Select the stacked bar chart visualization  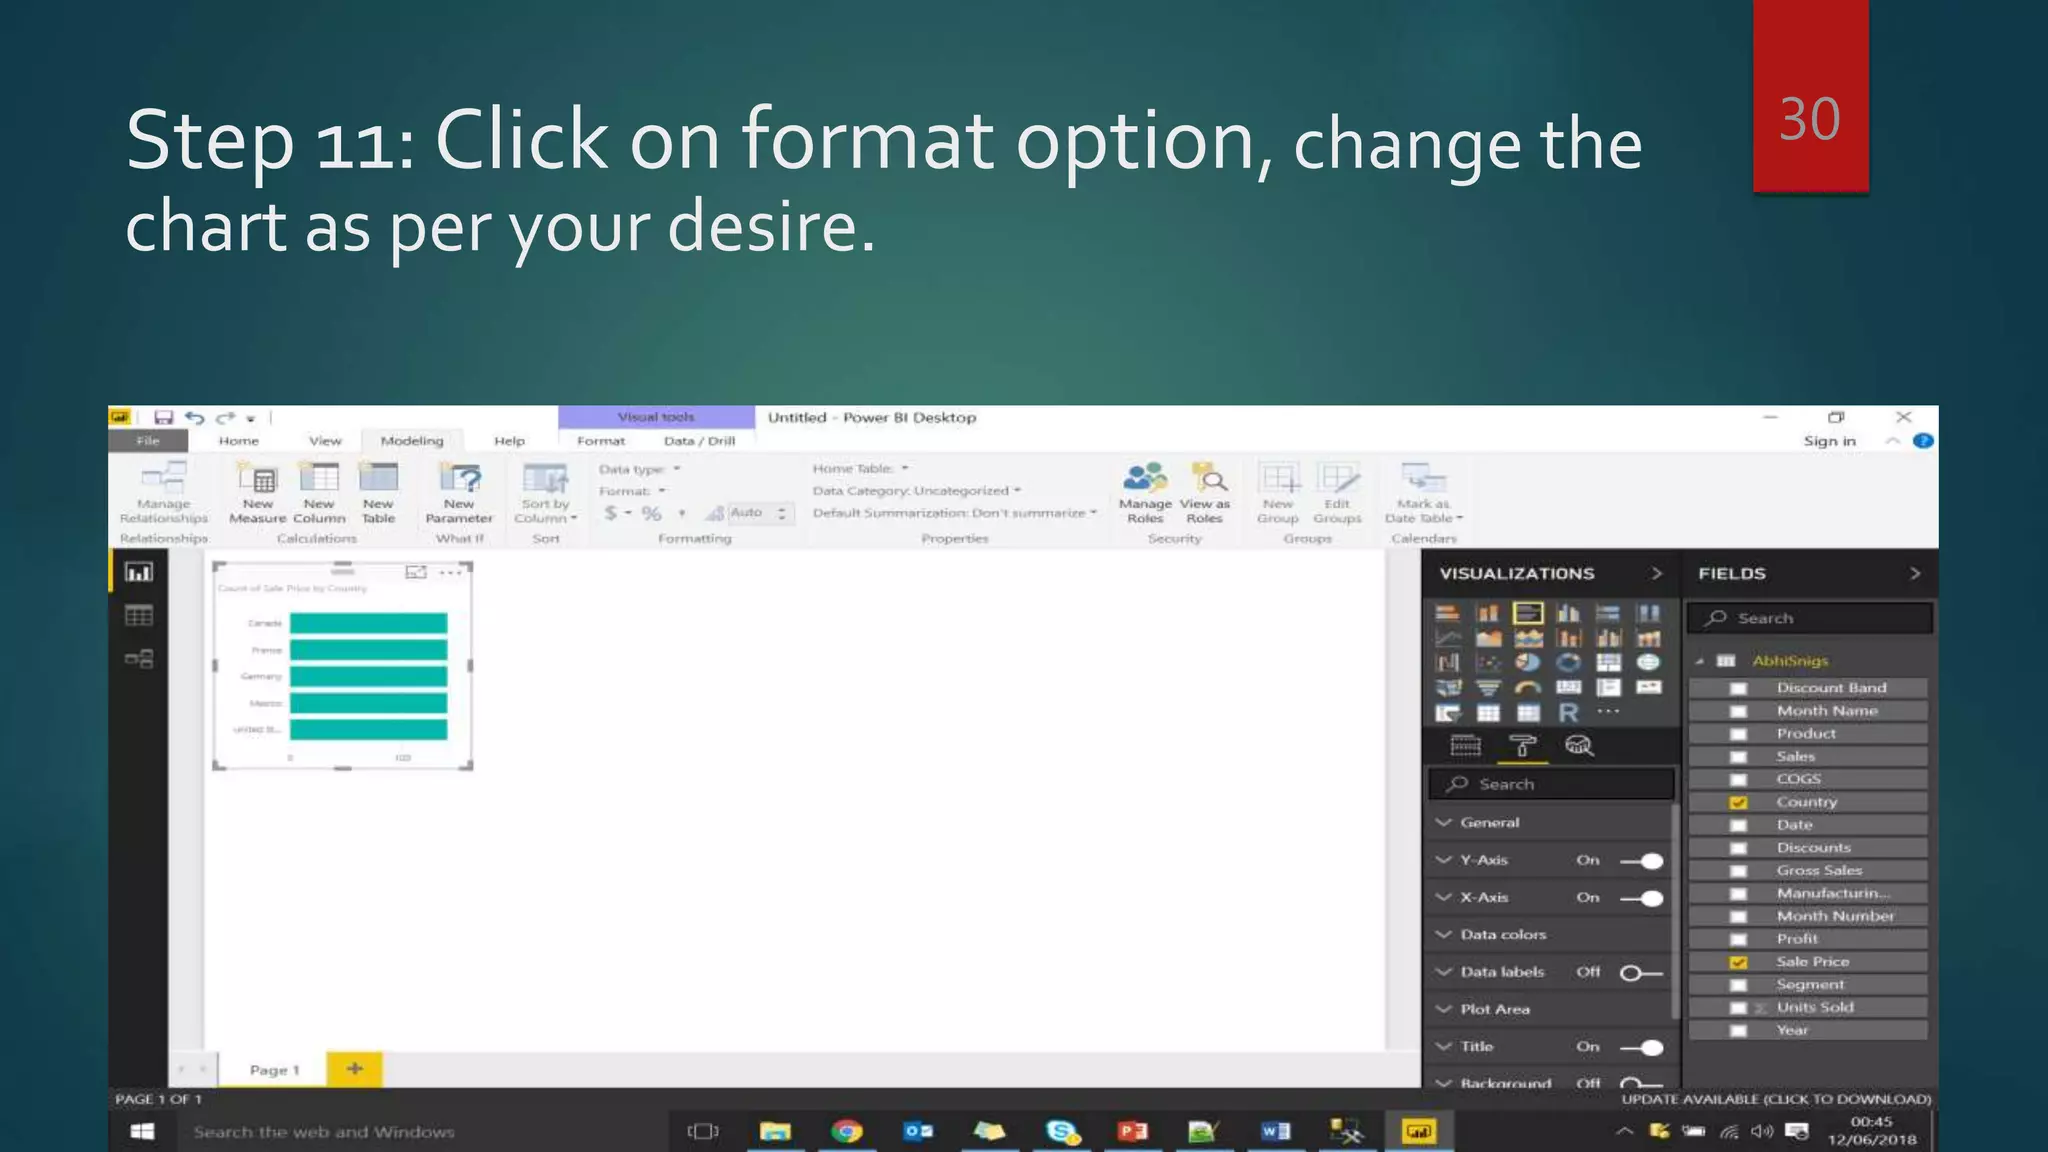click(x=1447, y=613)
